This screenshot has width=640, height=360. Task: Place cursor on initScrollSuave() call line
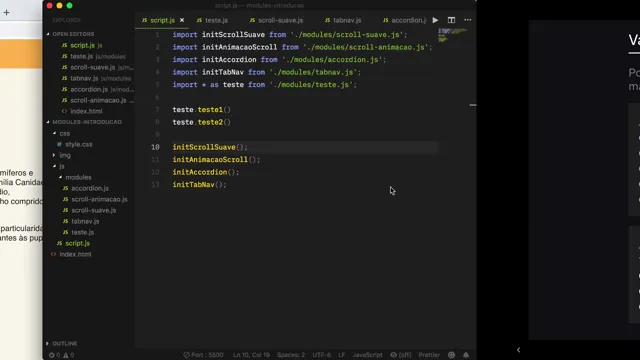click(210, 147)
